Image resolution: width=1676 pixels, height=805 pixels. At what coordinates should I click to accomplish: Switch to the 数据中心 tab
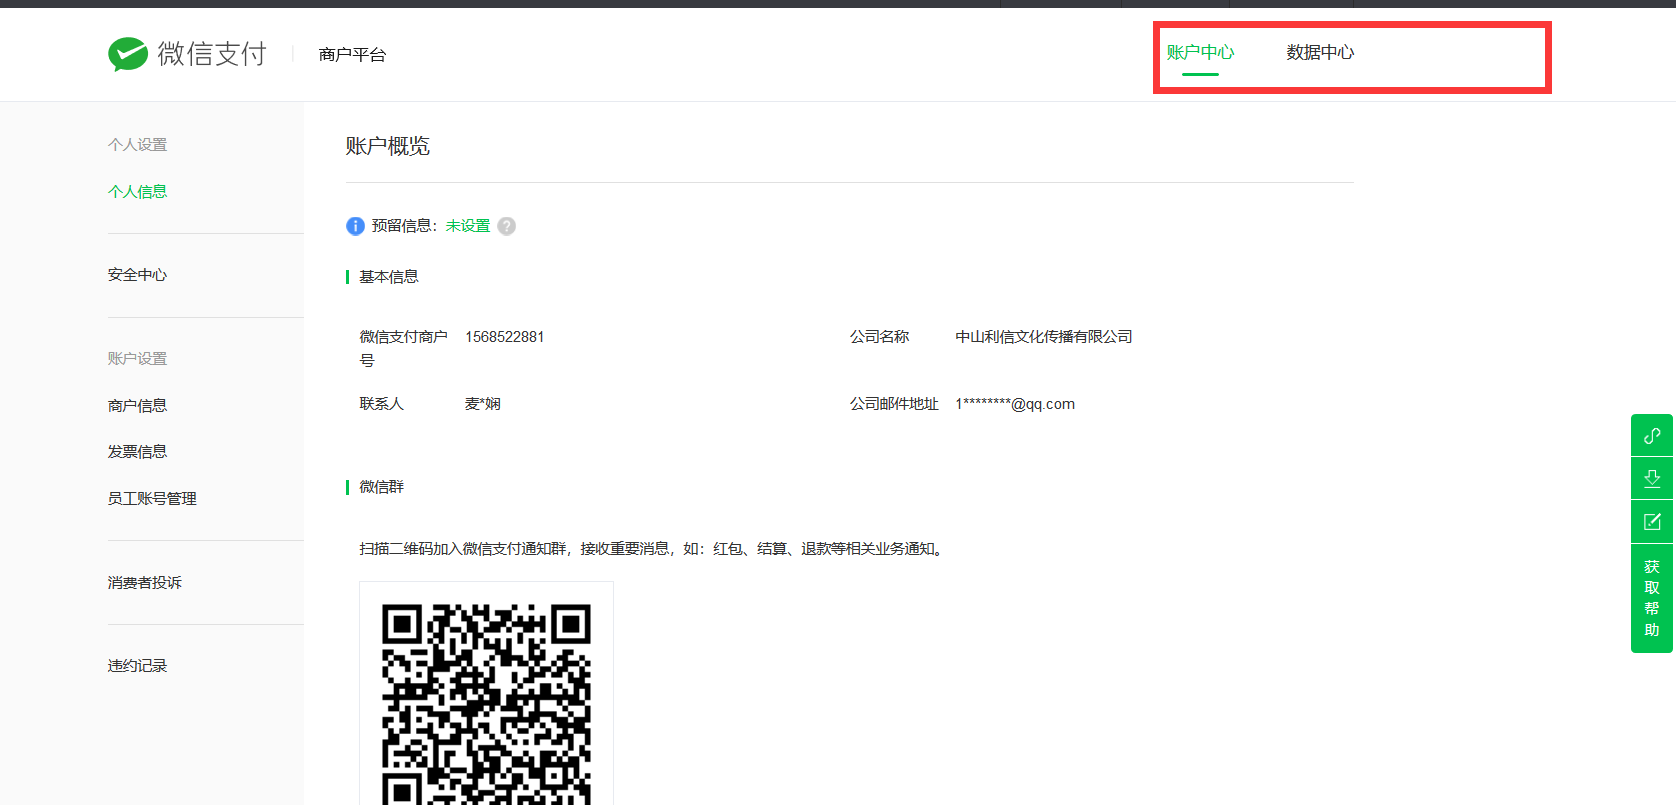coord(1320,52)
